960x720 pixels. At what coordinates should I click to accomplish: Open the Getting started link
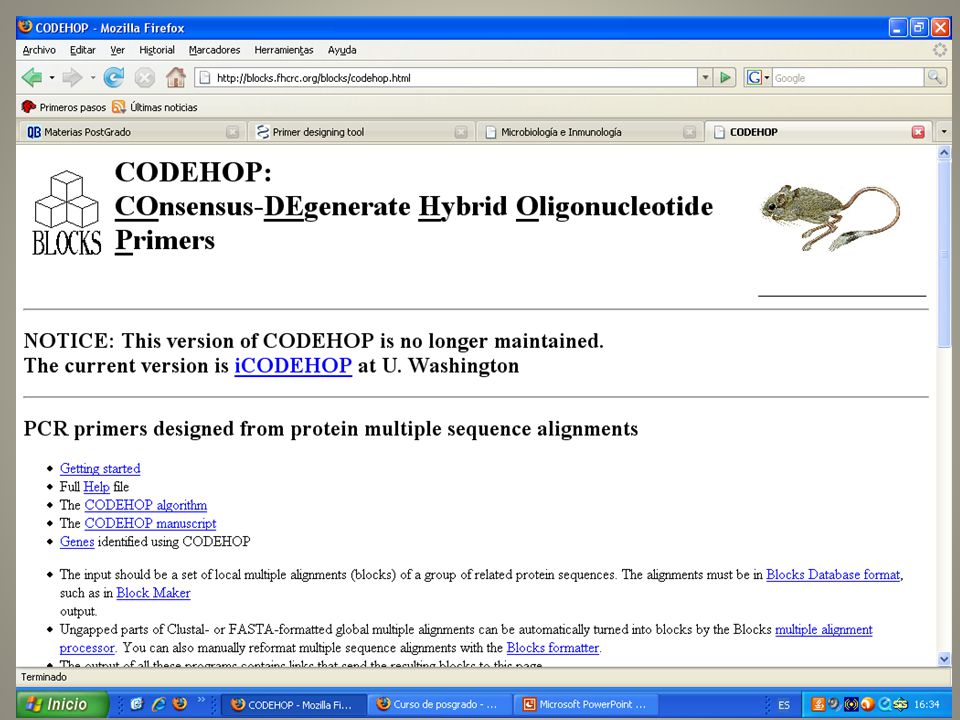(100, 468)
